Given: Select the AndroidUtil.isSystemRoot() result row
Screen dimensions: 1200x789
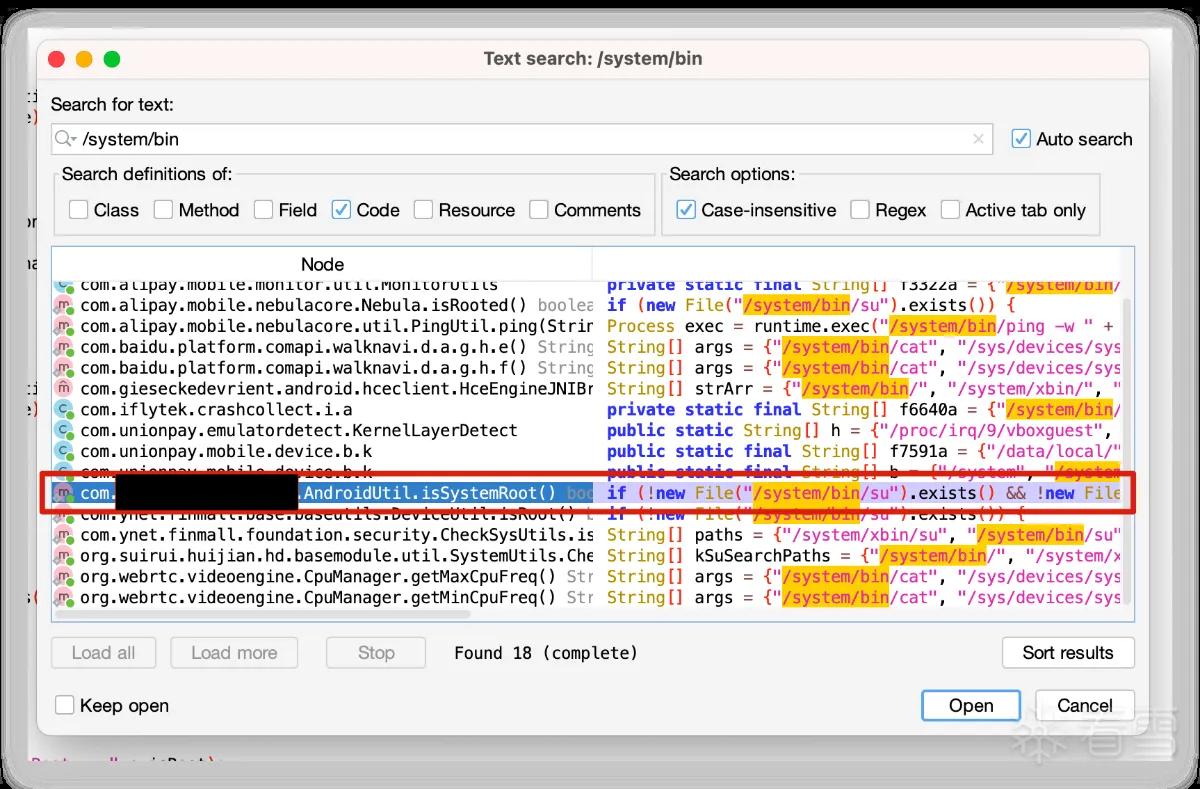Looking at the screenshot, I should (x=588, y=493).
